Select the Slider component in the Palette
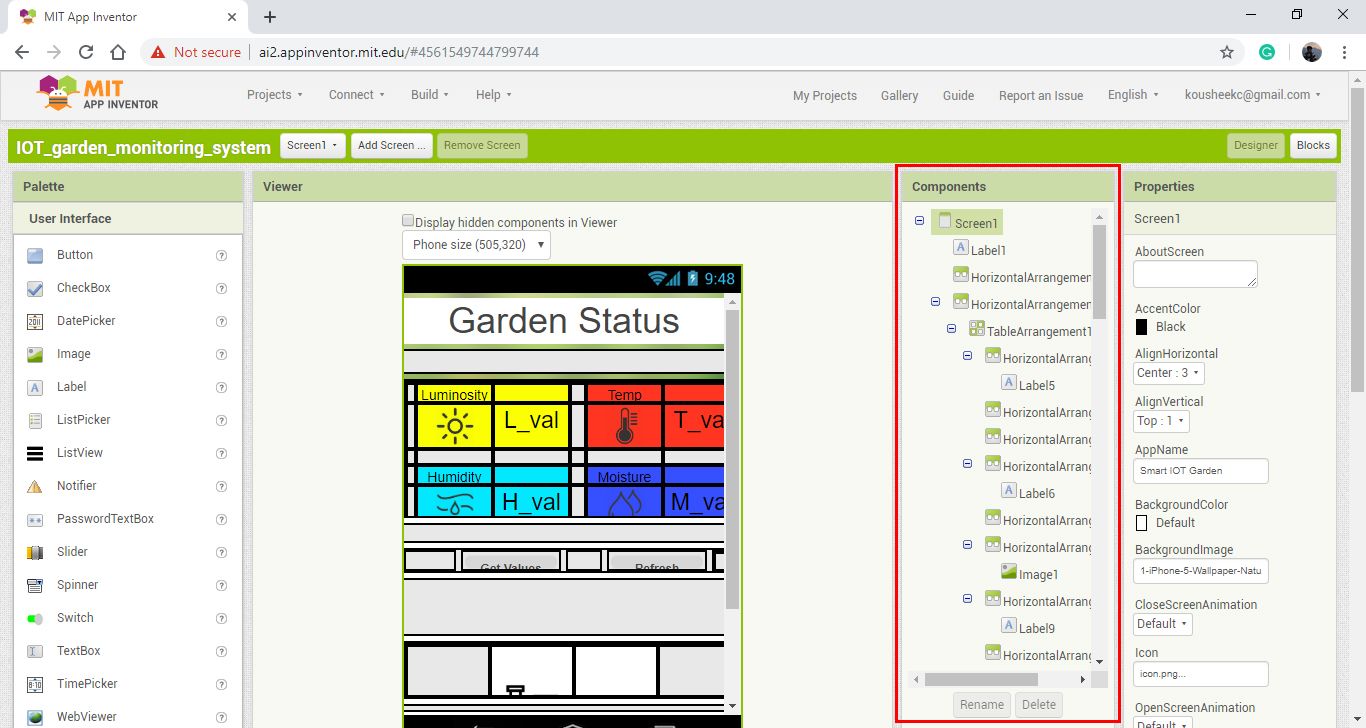Viewport: 1366px width, 728px height. pos(72,551)
